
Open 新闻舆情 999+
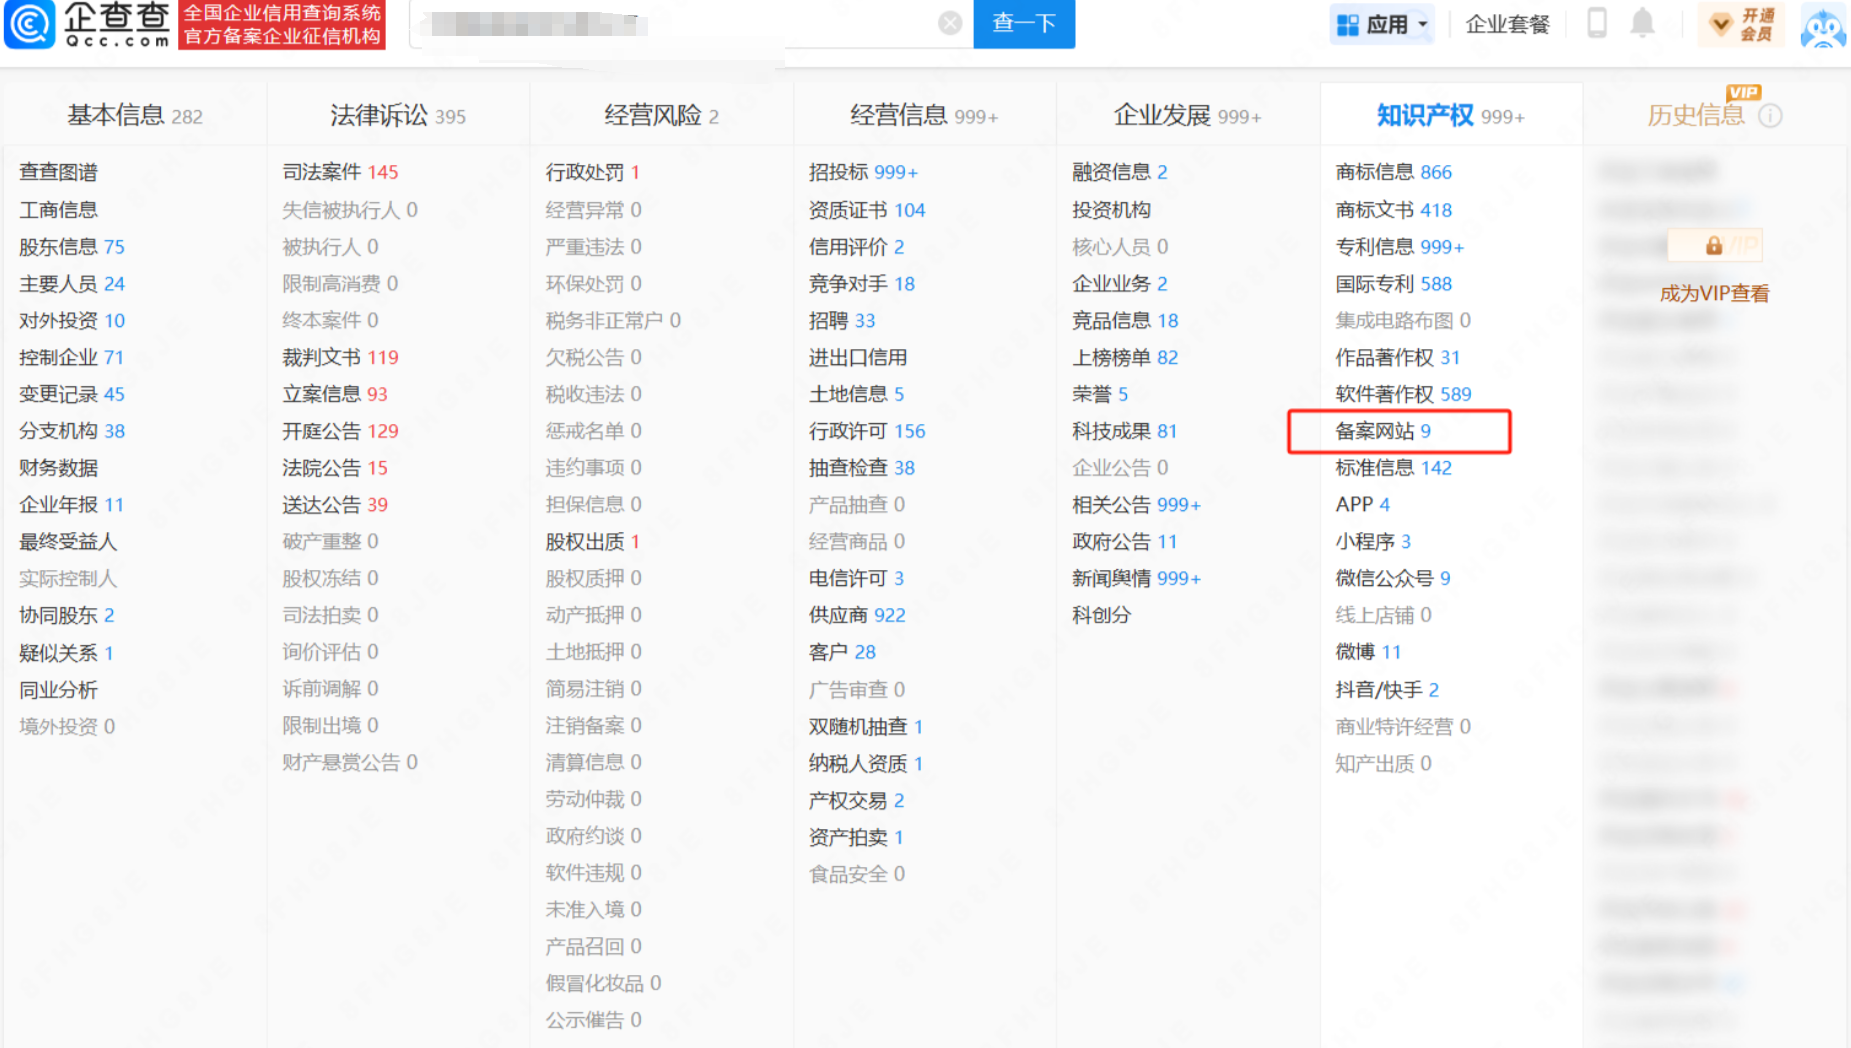coord(1136,579)
